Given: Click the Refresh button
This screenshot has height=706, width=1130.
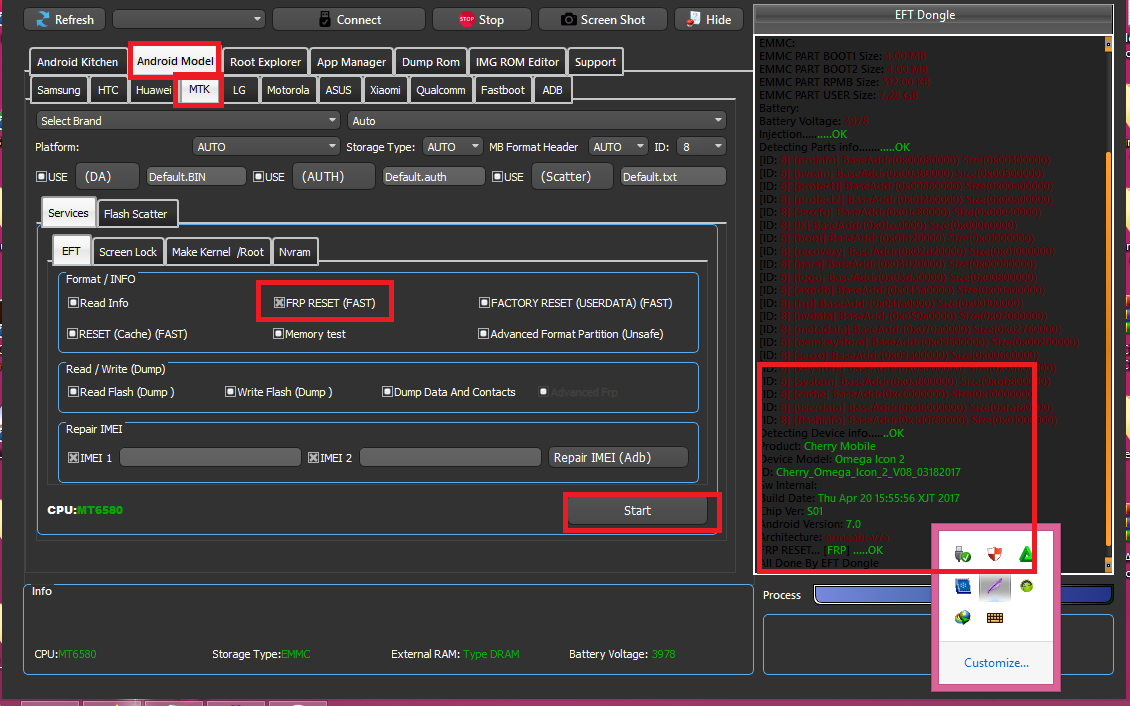Looking at the screenshot, I should [x=64, y=19].
